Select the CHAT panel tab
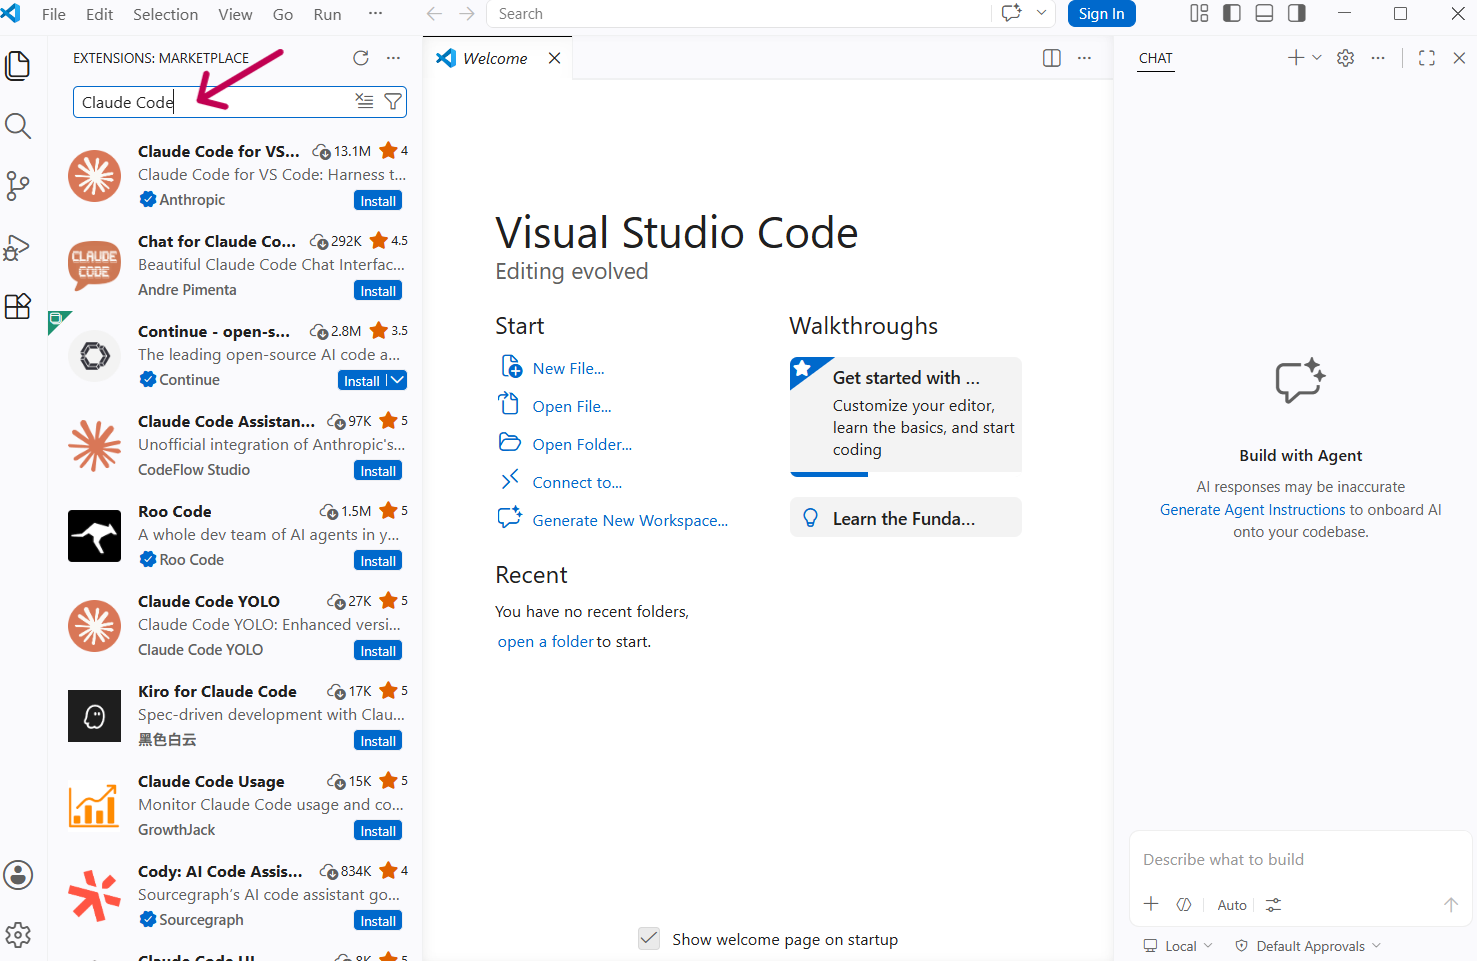Viewport: 1477px width, 961px height. pos(1155,58)
